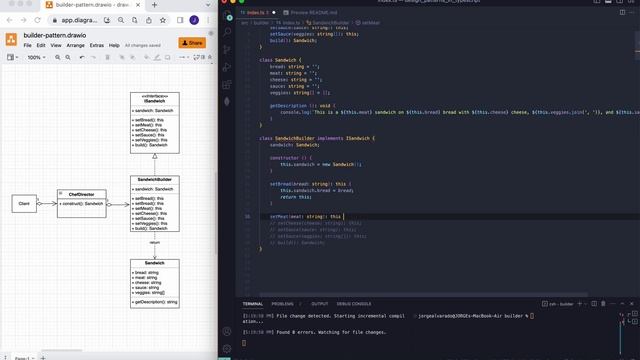
Task: Close the builder-pattern.drawio browser tab
Action: click(138, 5)
